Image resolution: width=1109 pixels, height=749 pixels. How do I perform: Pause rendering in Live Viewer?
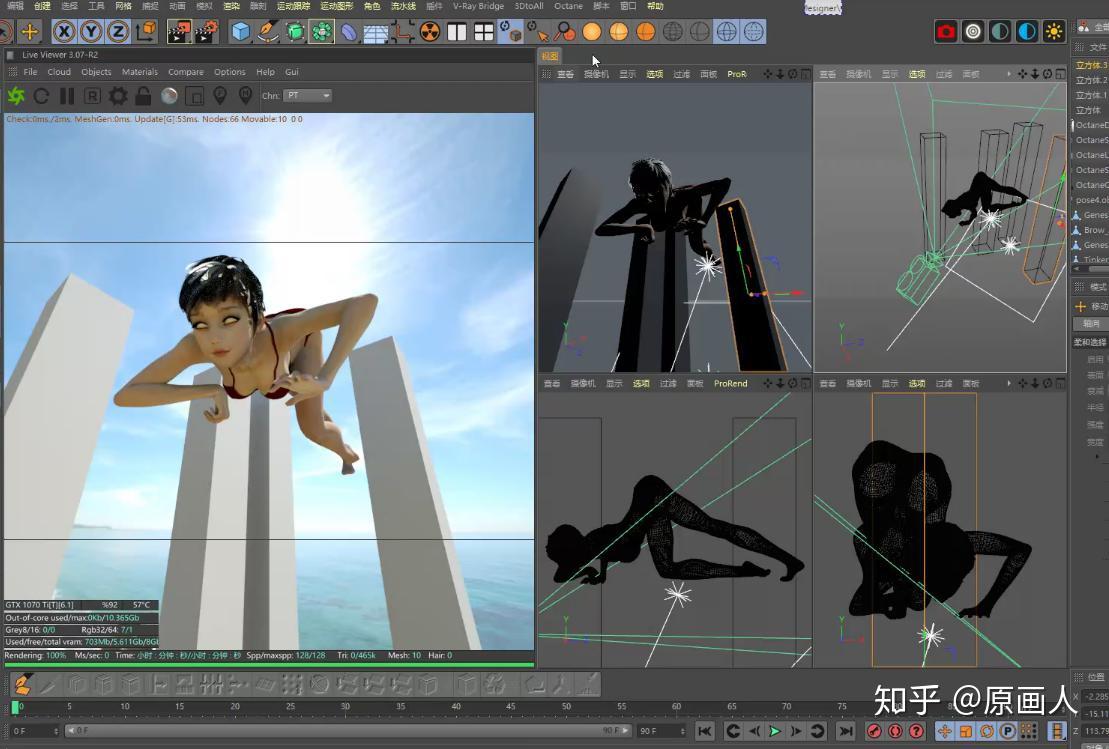point(67,96)
